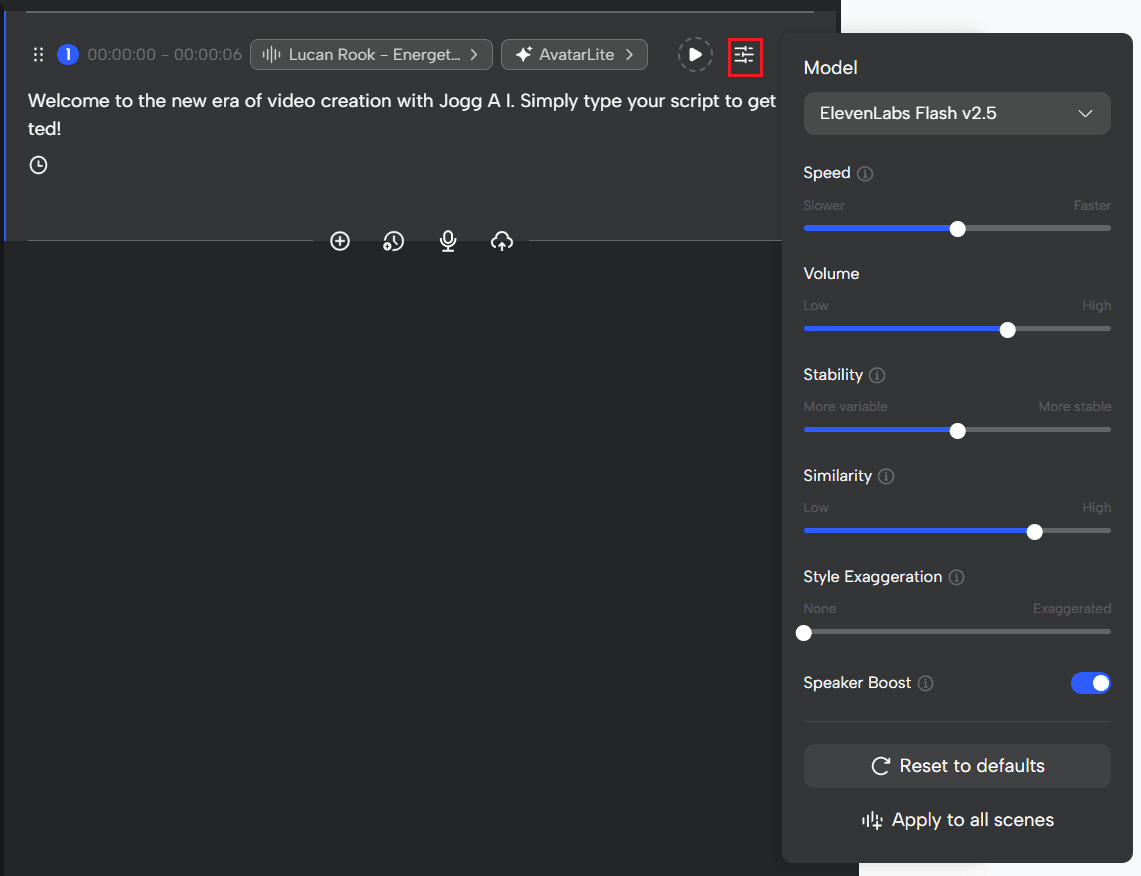Grab the scene drag handle dots
1141x876 pixels.
[38, 55]
